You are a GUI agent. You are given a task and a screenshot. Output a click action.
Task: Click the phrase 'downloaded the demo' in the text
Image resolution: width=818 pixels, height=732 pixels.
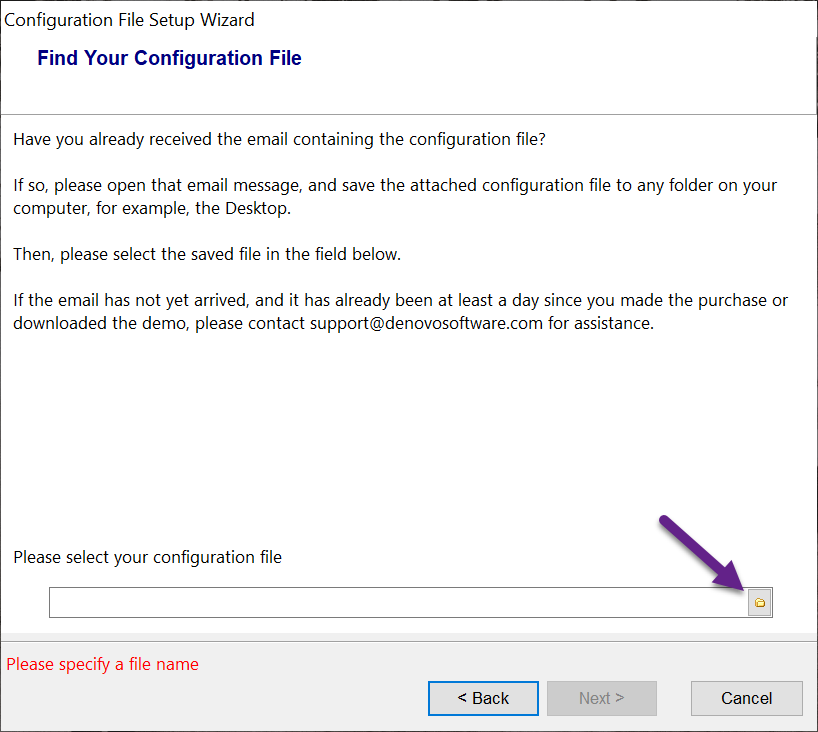coord(90,323)
